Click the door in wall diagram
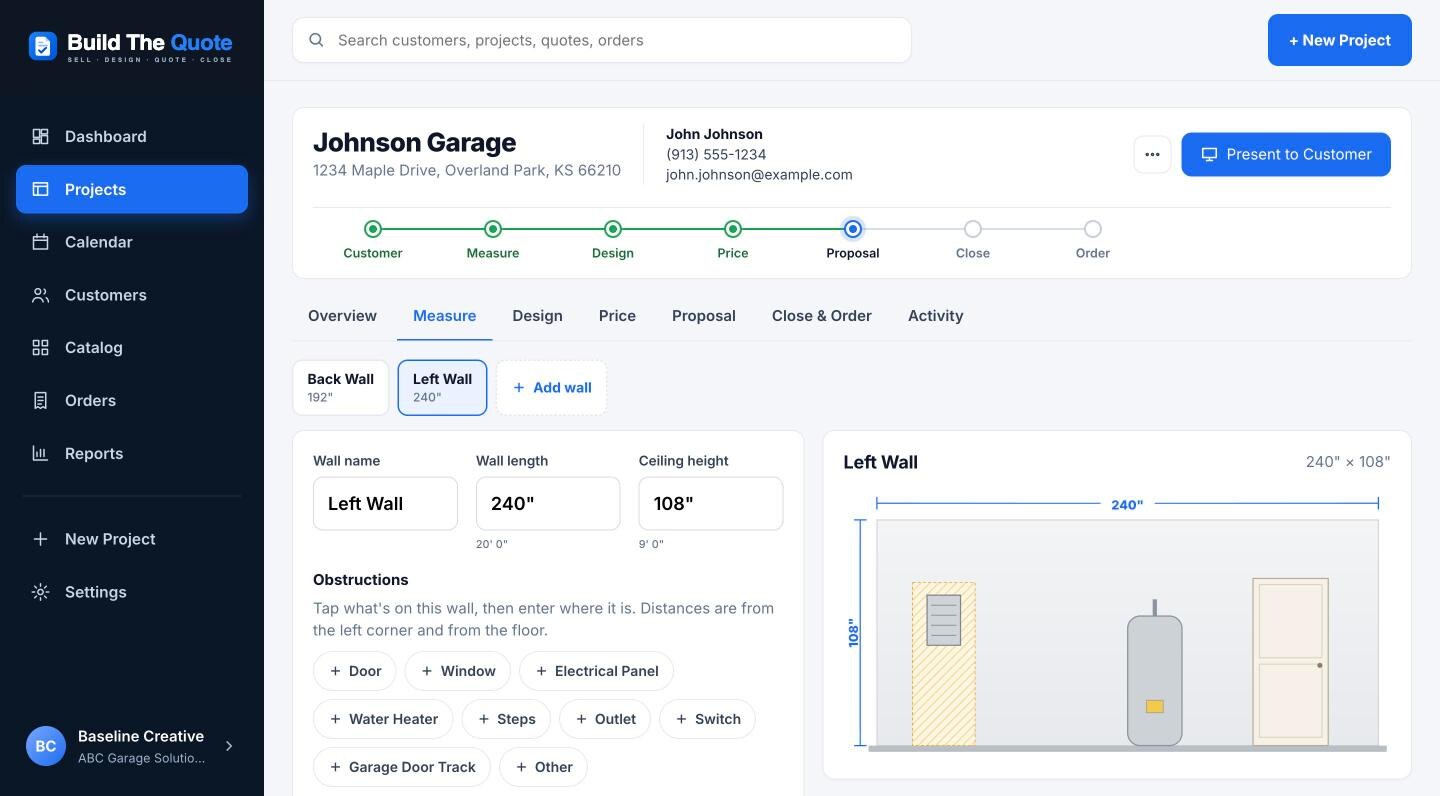Screen dimensions: 1440x796 point(1290,661)
